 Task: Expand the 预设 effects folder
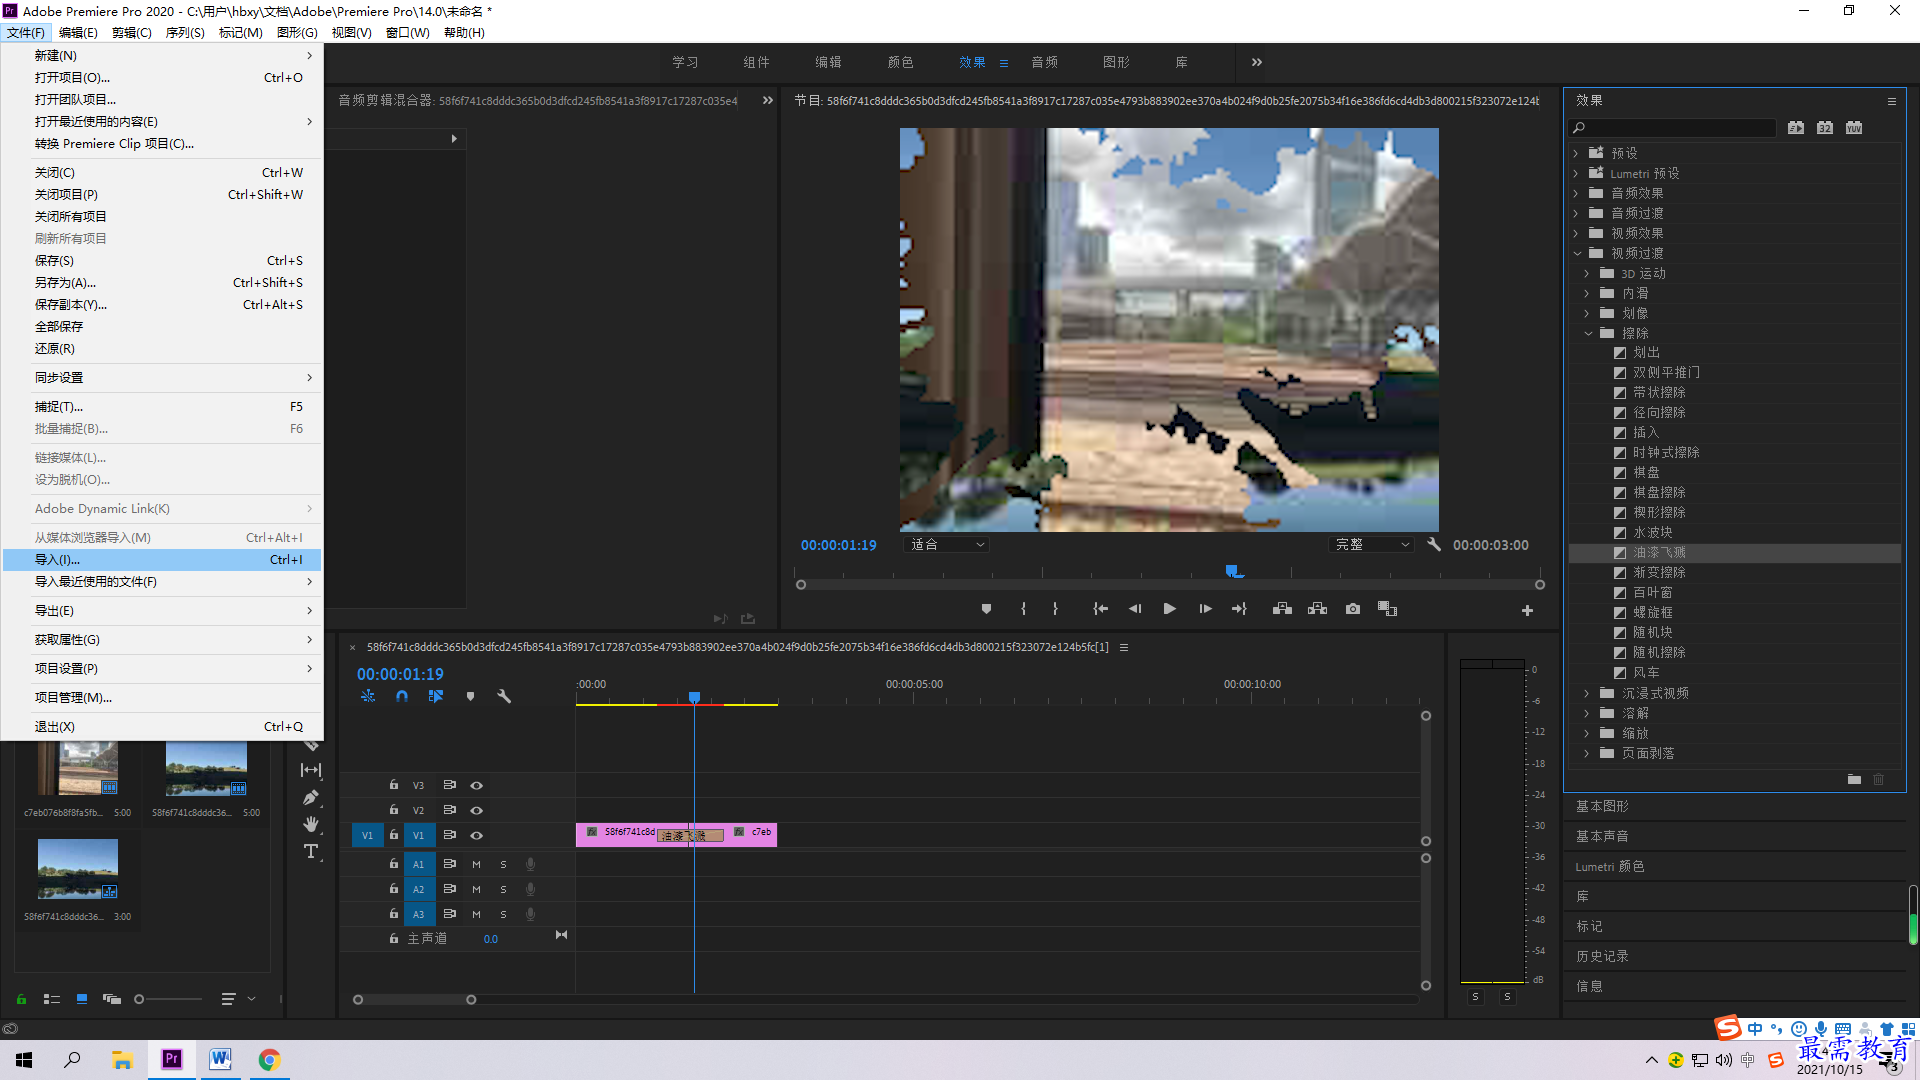[x=1576, y=153]
